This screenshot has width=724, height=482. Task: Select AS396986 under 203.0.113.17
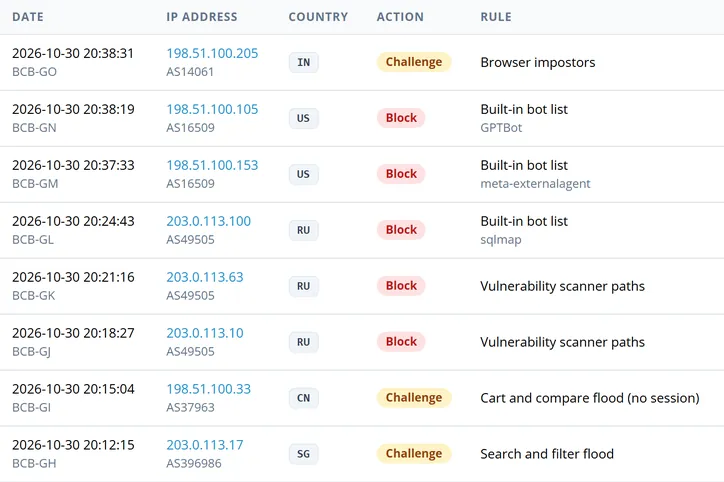(194, 464)
